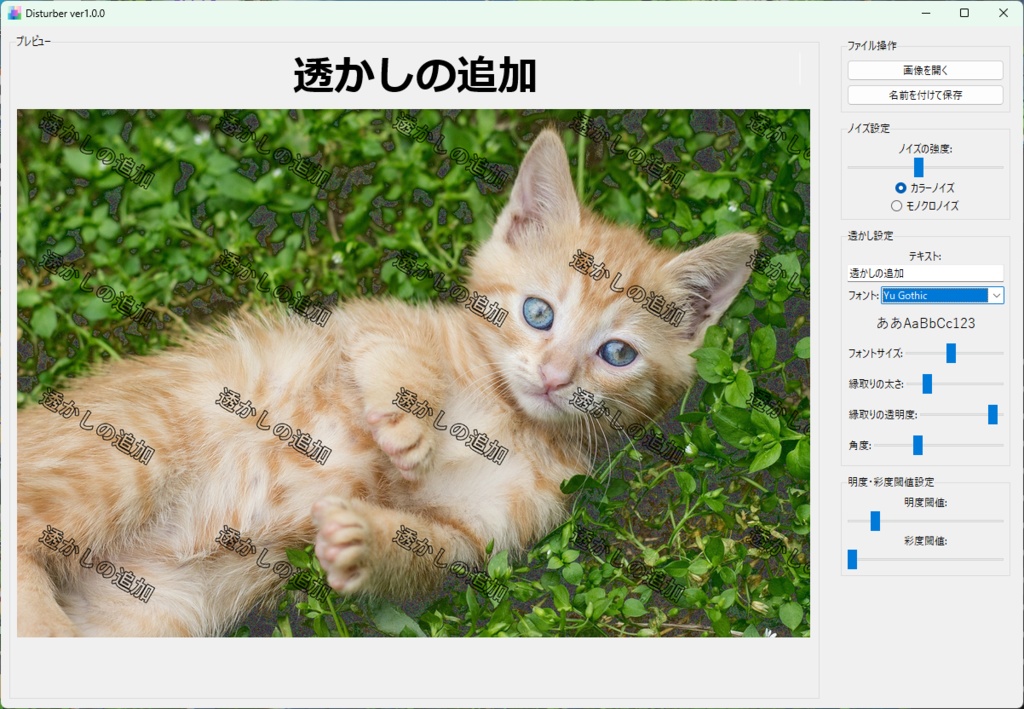
Task: Click the ああAaBbCc123 font preview text
Action: (x=926, y=322)
